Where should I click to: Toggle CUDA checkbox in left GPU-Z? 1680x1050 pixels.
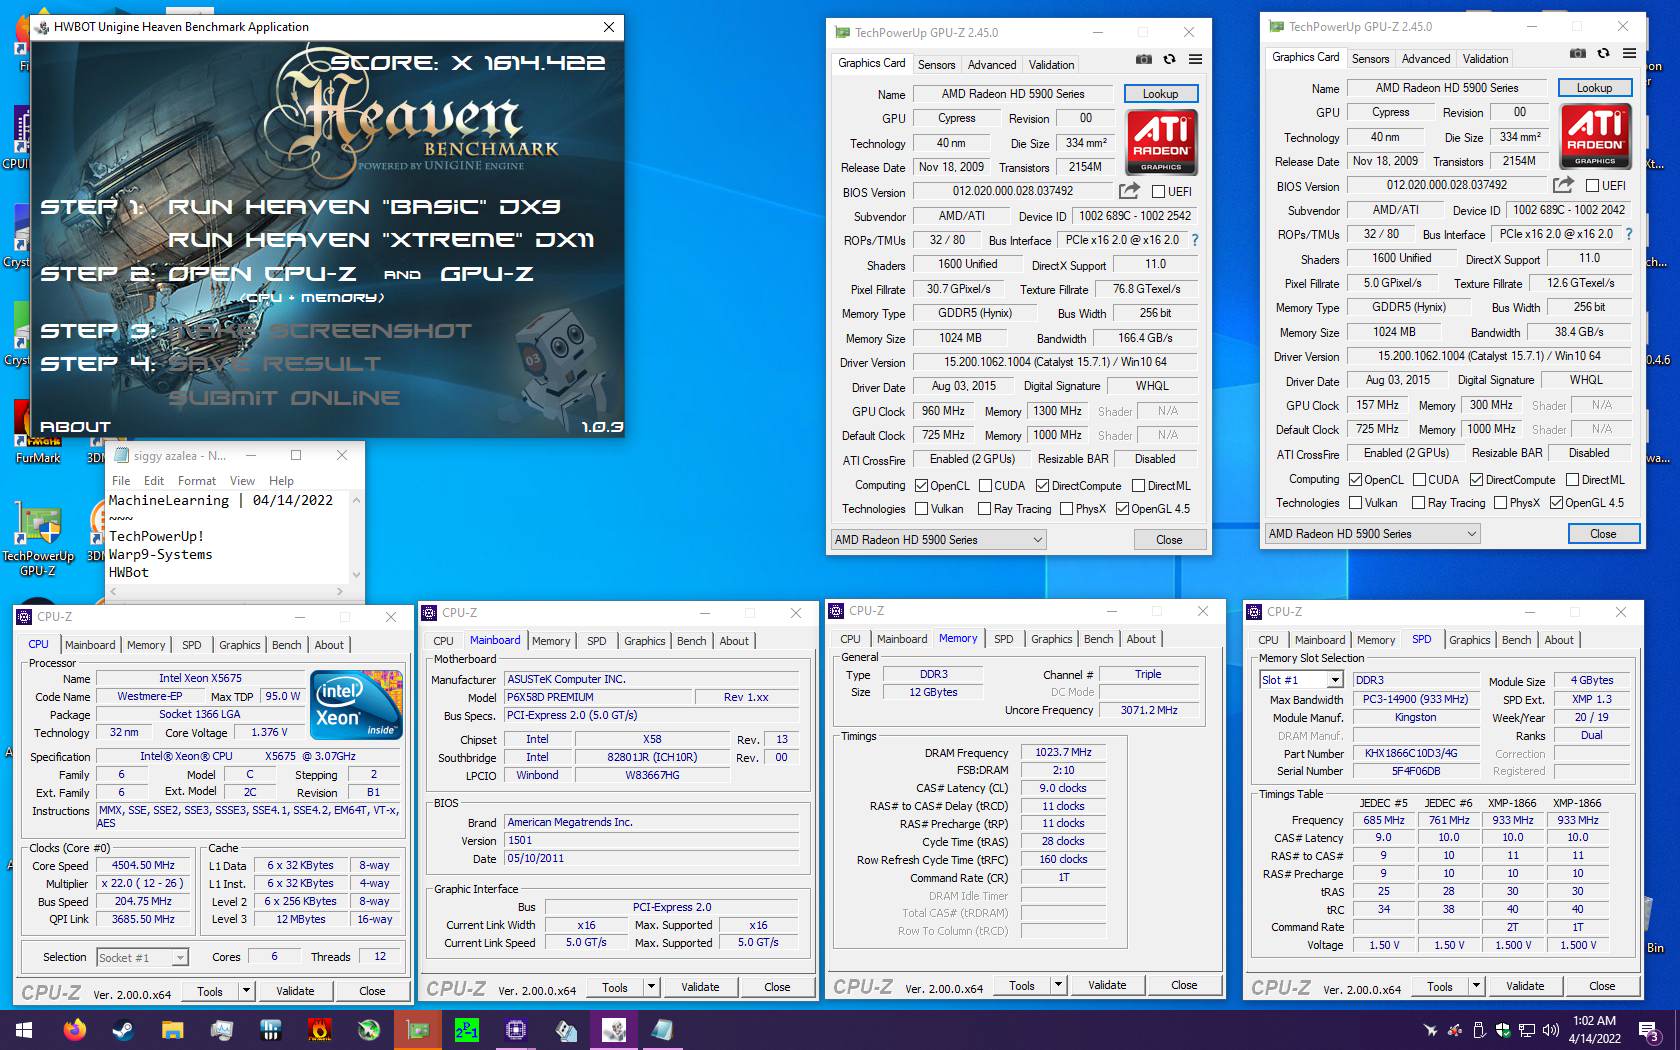click(985, 486)
